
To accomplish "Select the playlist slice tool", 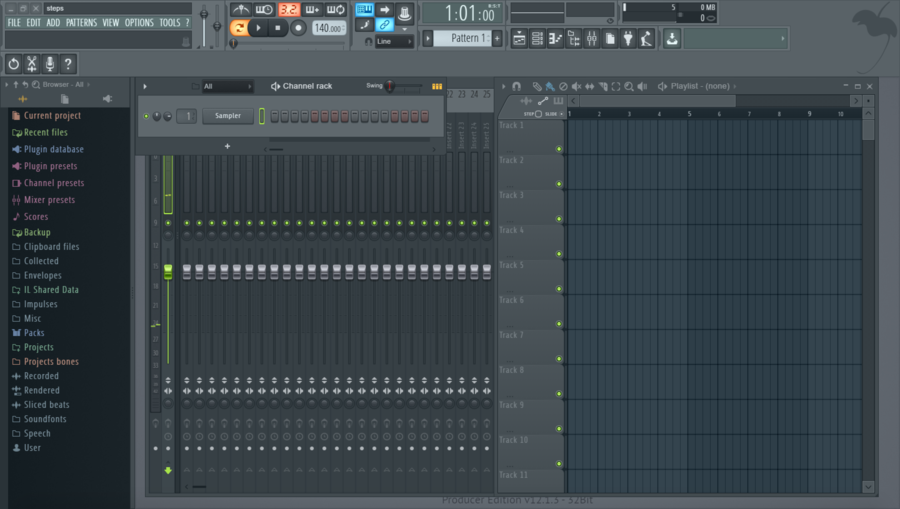I will coord(603,86).
